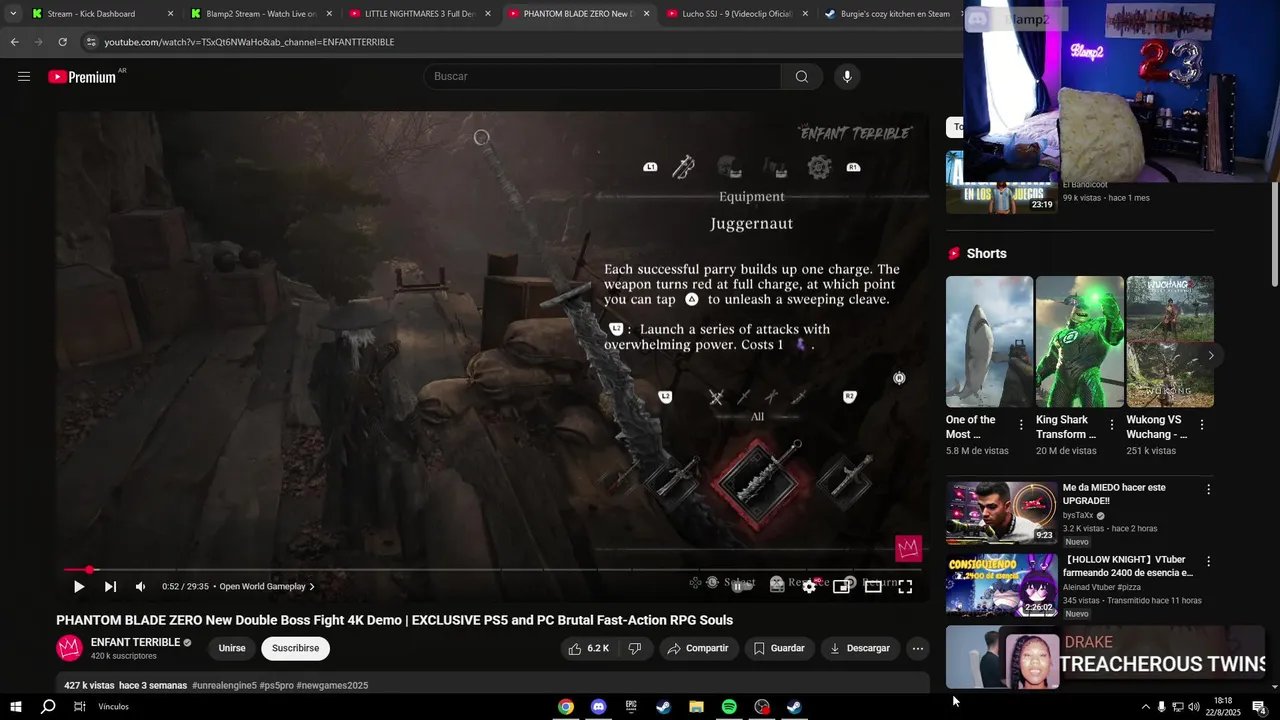Screen dimensions: 1280x720
Task: Go to YouTube Premium home logo
Action: tap(83, 77)
